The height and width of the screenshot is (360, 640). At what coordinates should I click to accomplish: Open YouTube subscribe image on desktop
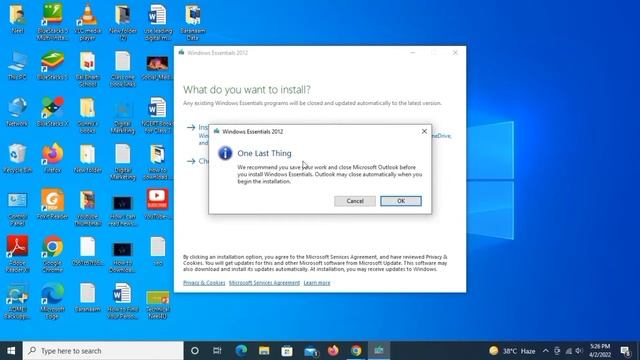tap(158, 205)
